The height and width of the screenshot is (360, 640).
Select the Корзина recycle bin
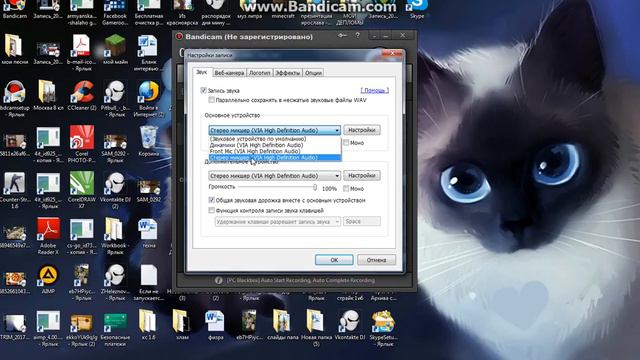149,141
